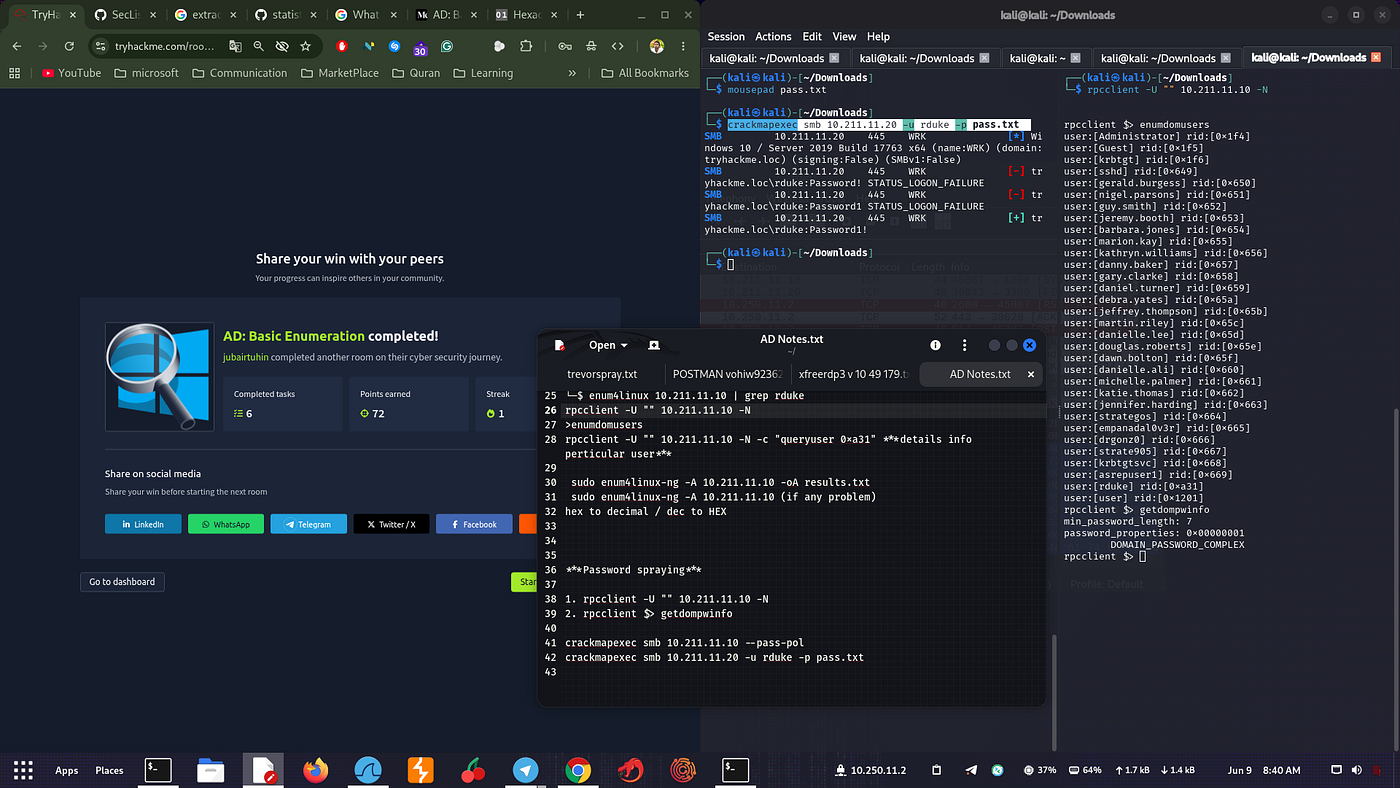Click the translate page icon in address bar

pyautogui.click(x=235, y=46)
